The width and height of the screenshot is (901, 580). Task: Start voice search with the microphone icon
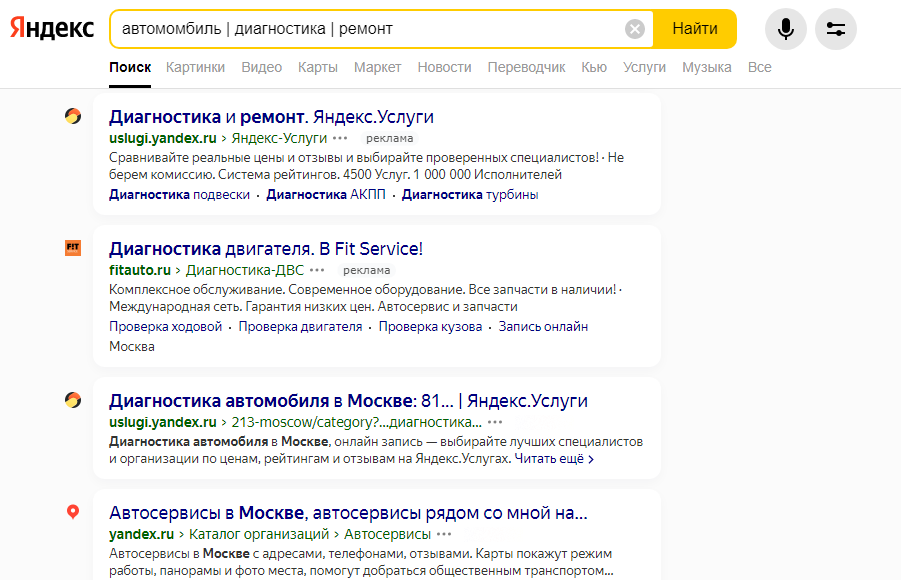[x=786, y=29]
